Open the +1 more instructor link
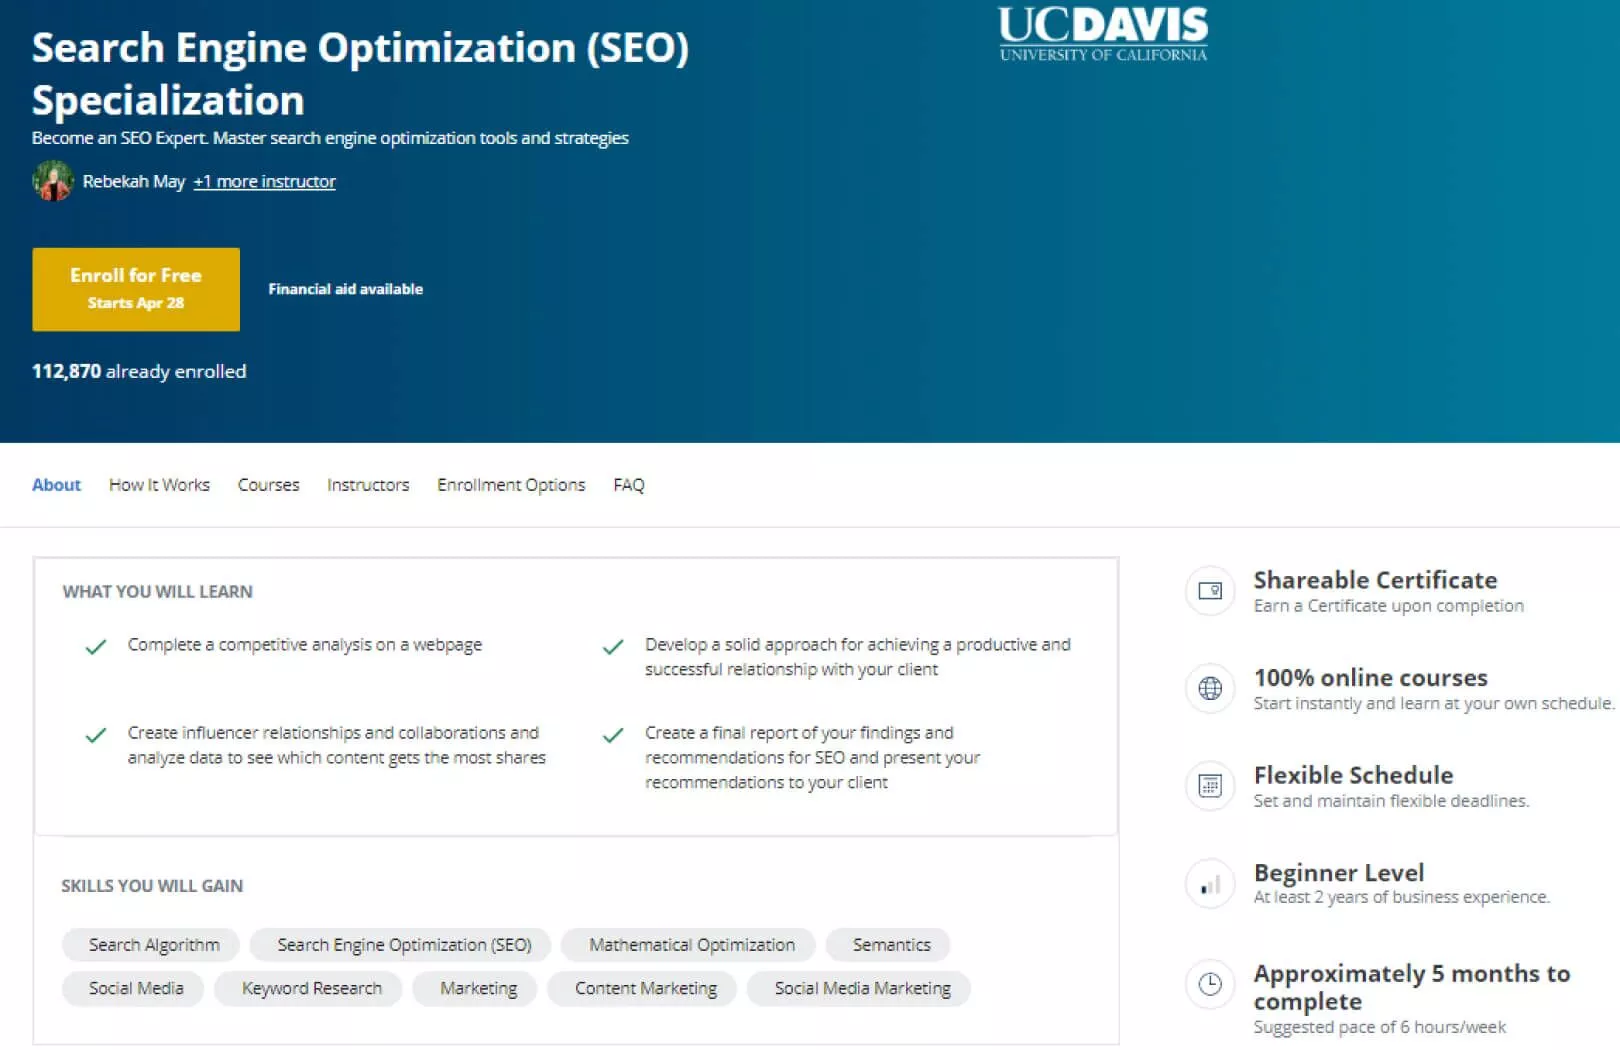This screenshot has width=1620, height=1050. 264,181
